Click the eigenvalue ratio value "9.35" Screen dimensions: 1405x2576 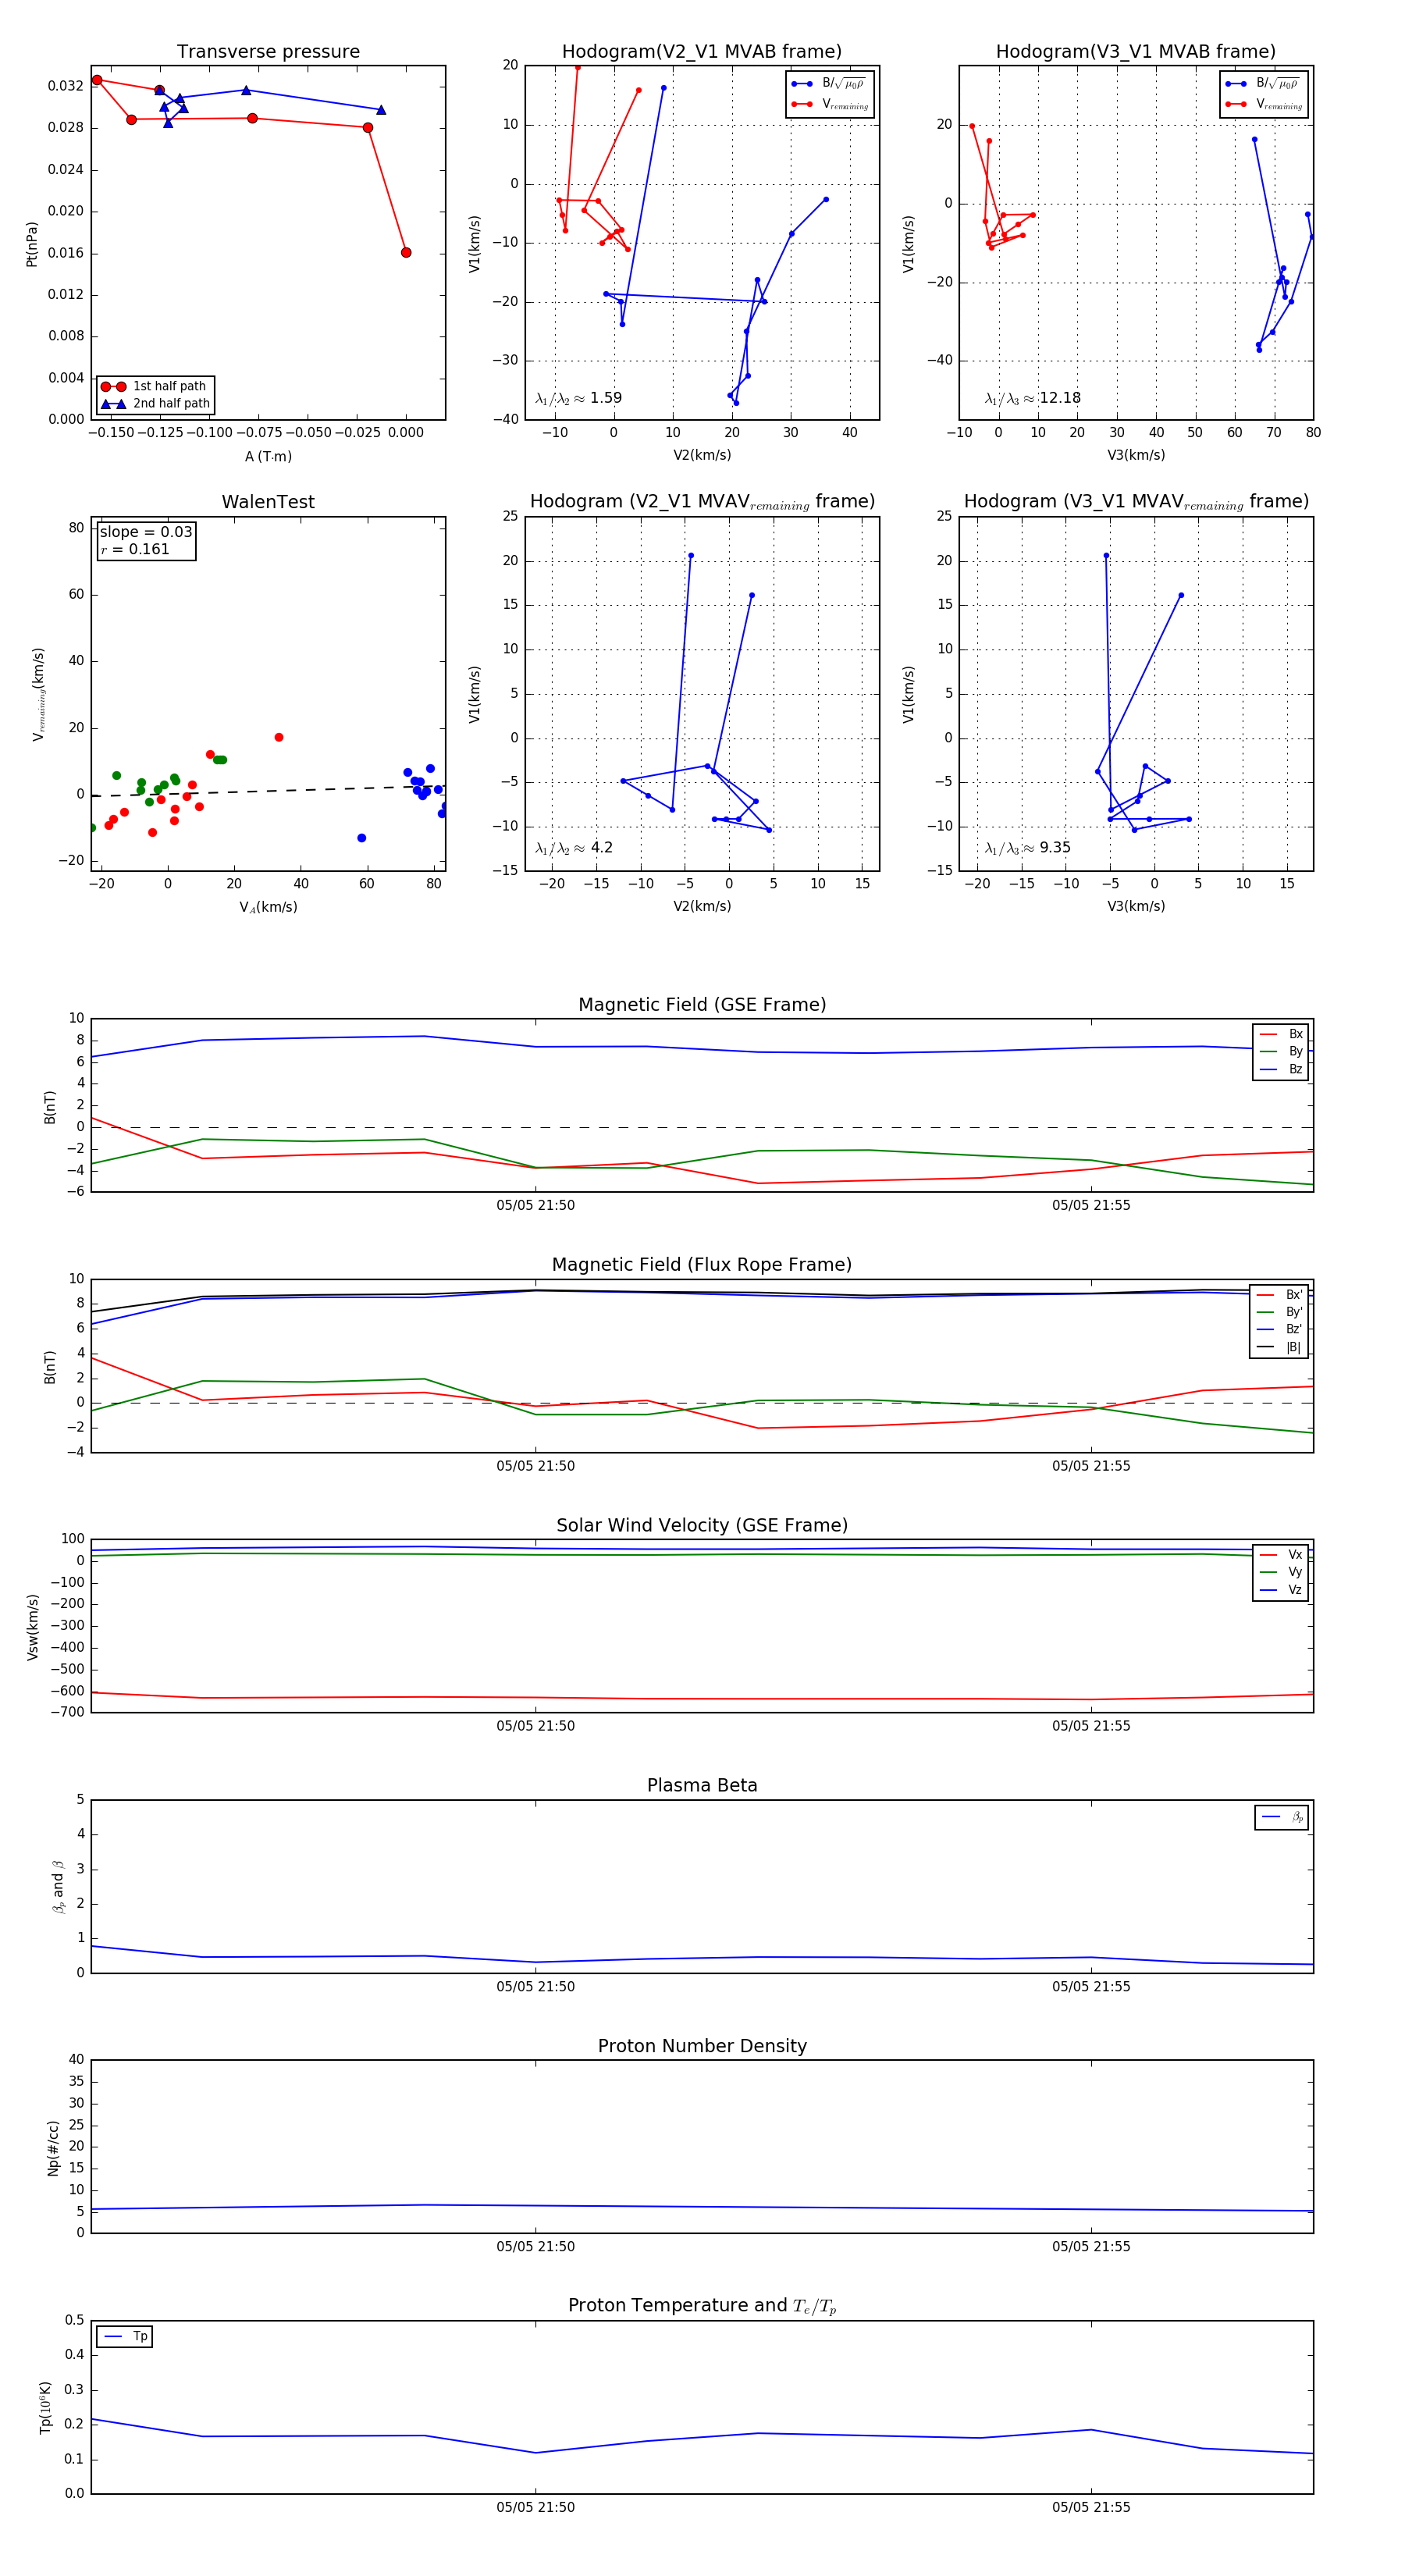(1055, 848)
